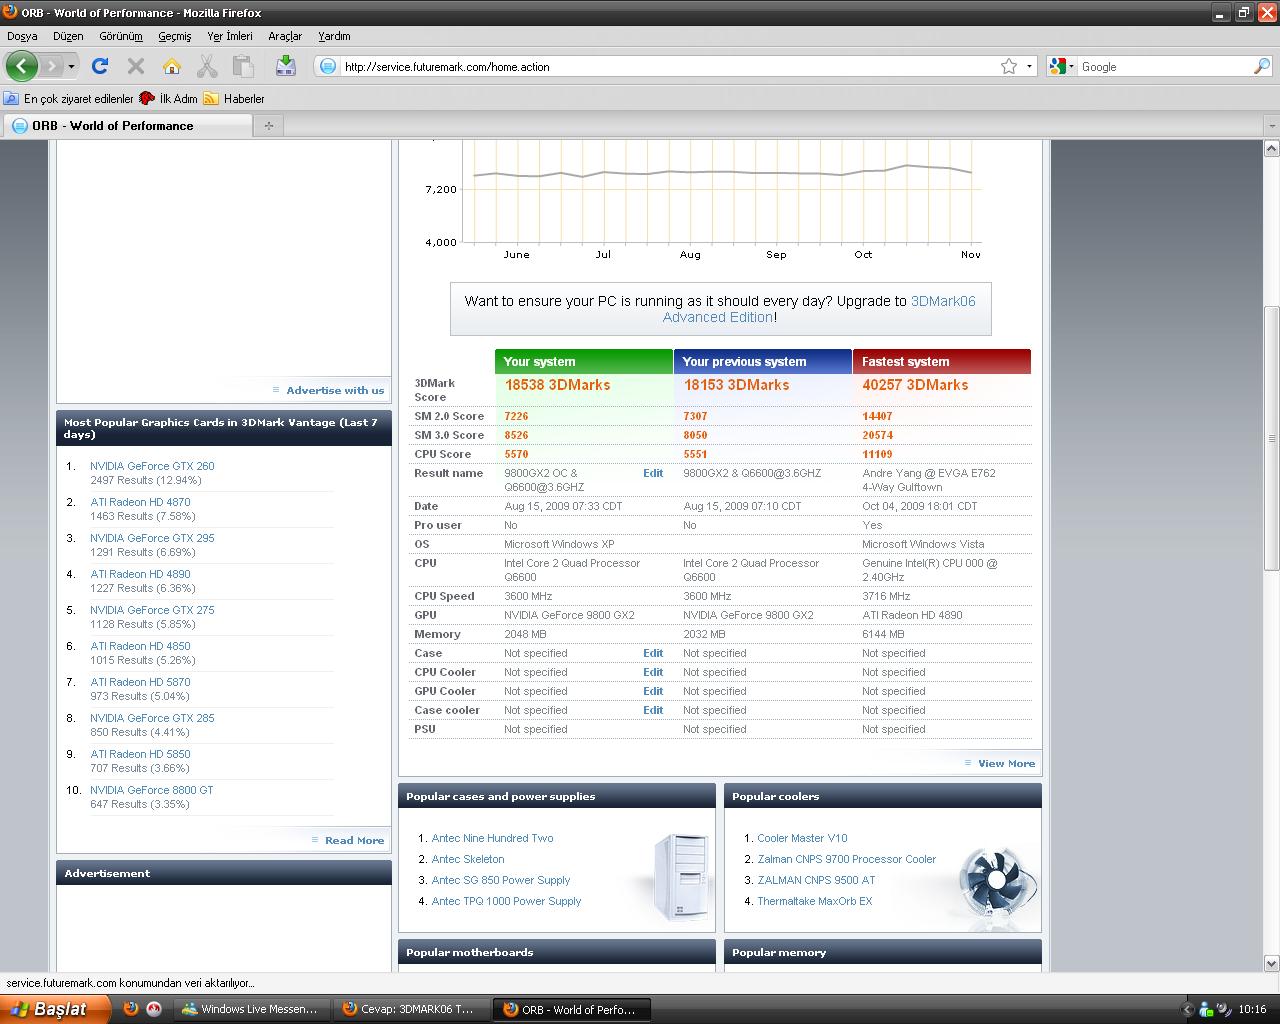This screenshot has height=1024, width=1280.
Task: Click View More below the results table
Action: tap(1006, 763)
